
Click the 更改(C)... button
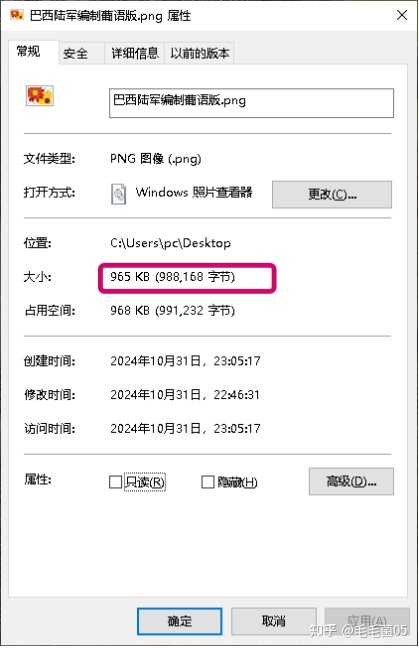(332, 194)
